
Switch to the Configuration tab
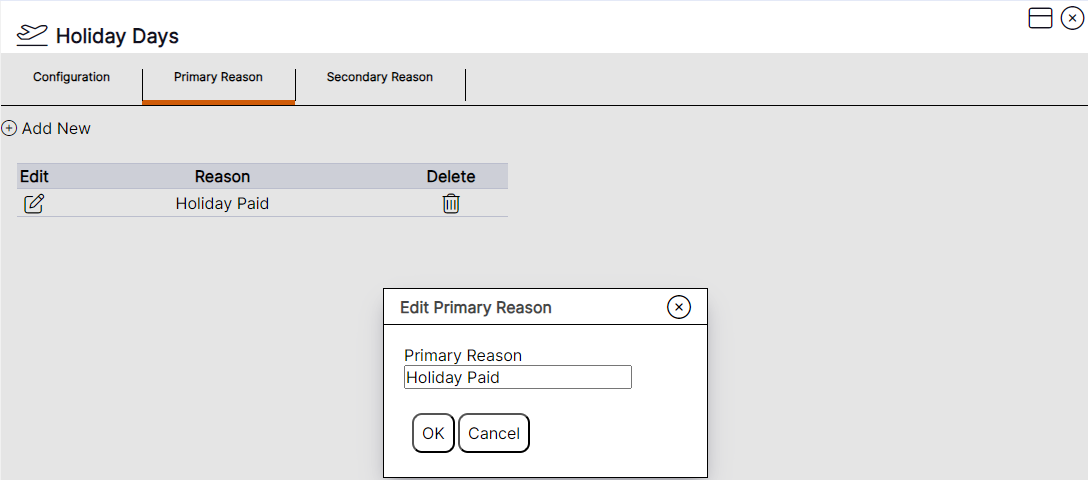pyautogui.click(x=71, y=77)
